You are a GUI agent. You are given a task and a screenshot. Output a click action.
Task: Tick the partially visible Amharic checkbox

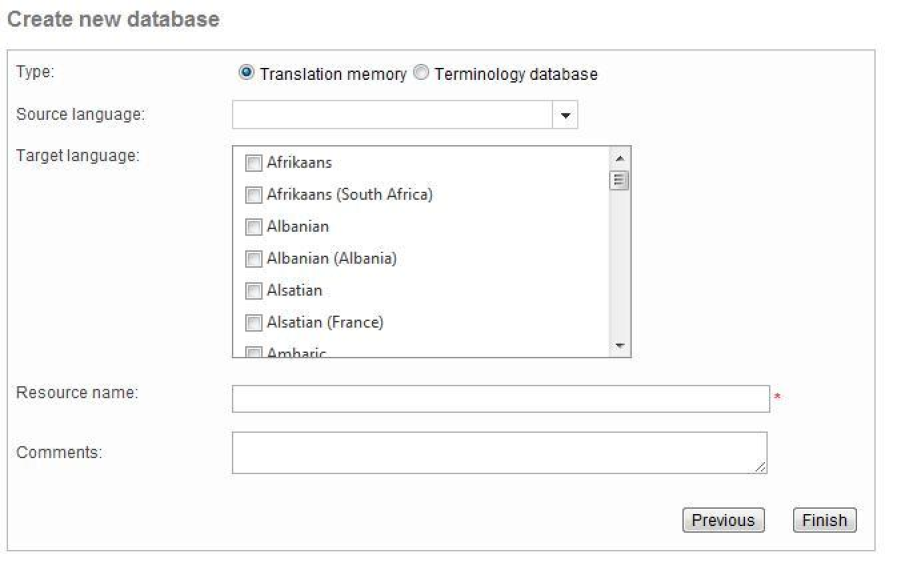(253, 352)
